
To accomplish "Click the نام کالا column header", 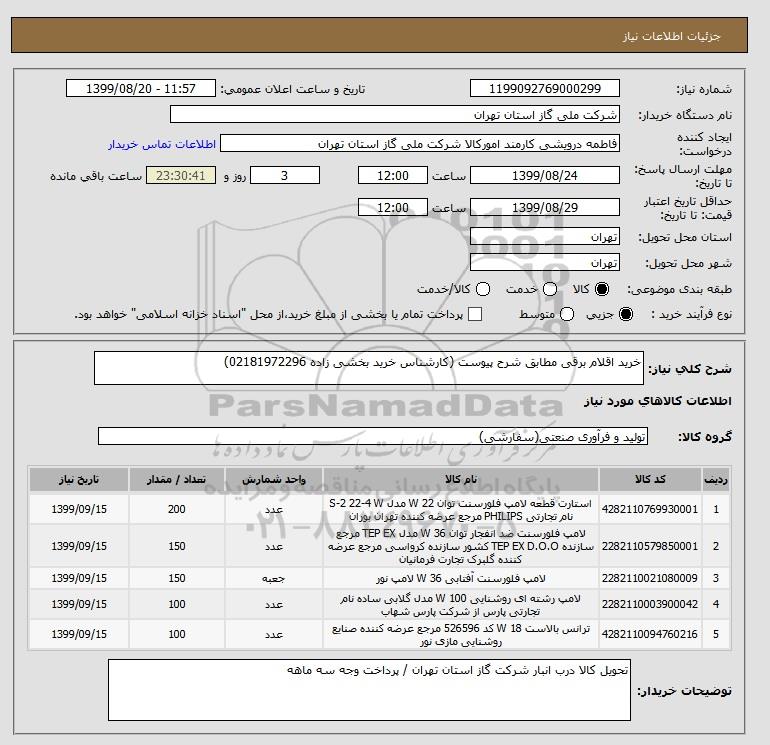I will click(461, 479).
